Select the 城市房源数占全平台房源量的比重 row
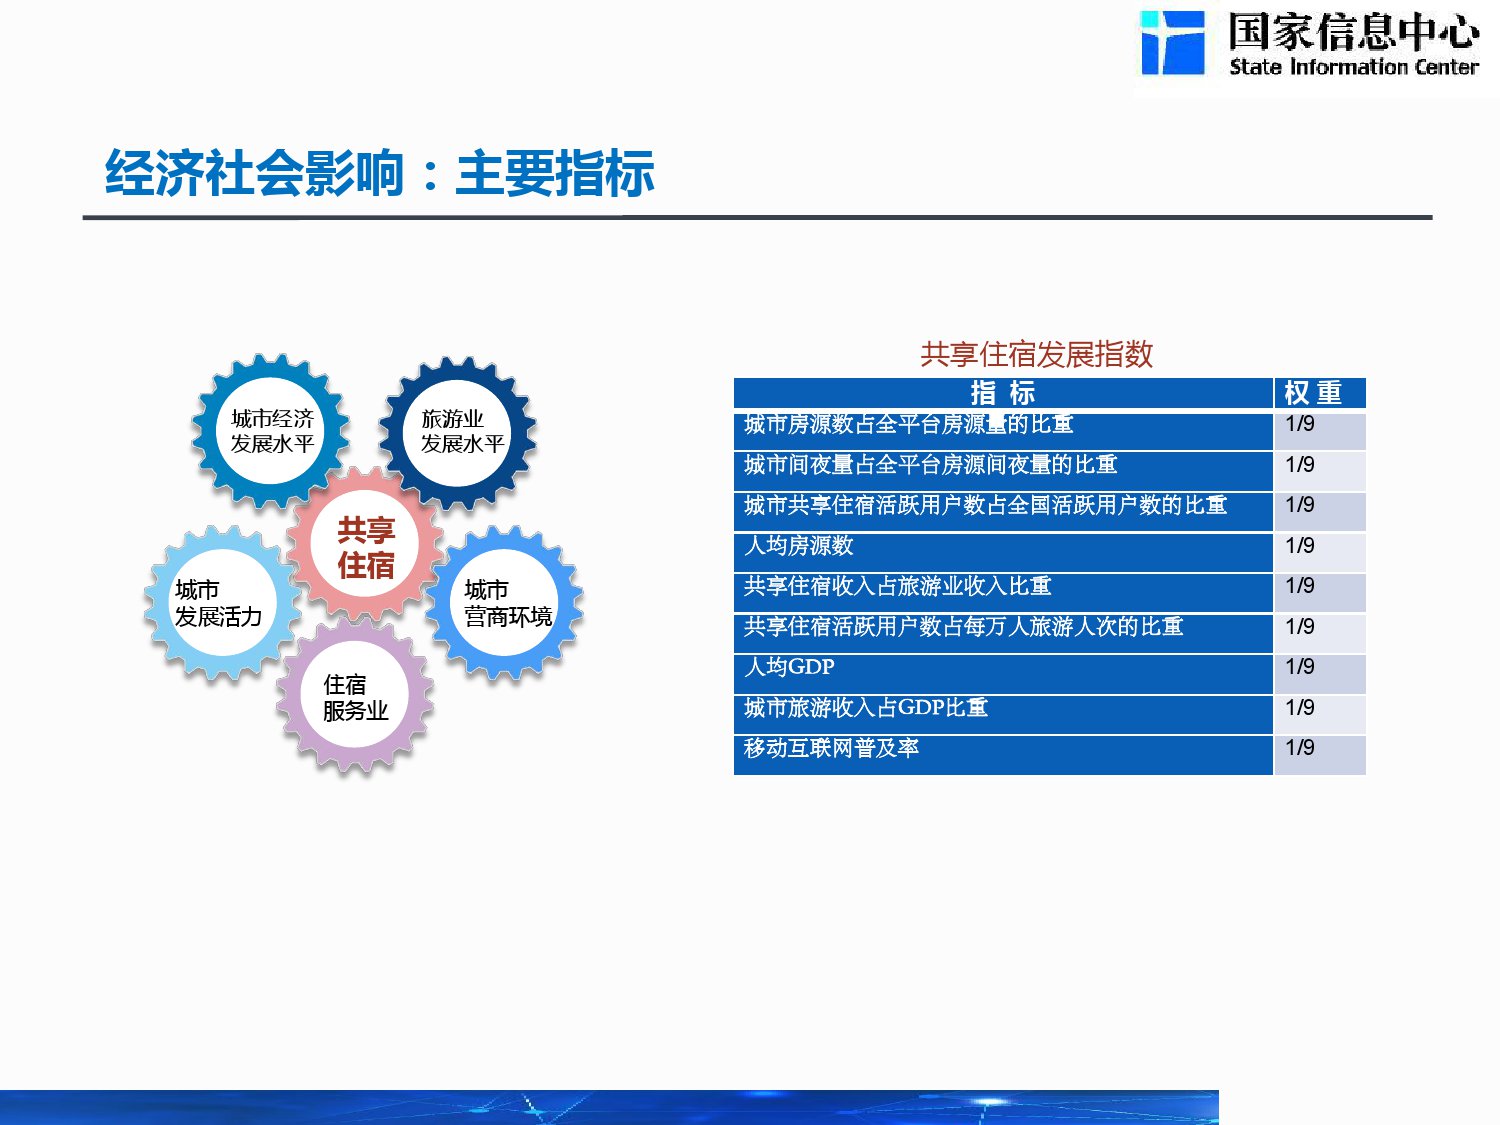The width and height of the screenshot is (1500, 1125). [x=1002, y=430]
